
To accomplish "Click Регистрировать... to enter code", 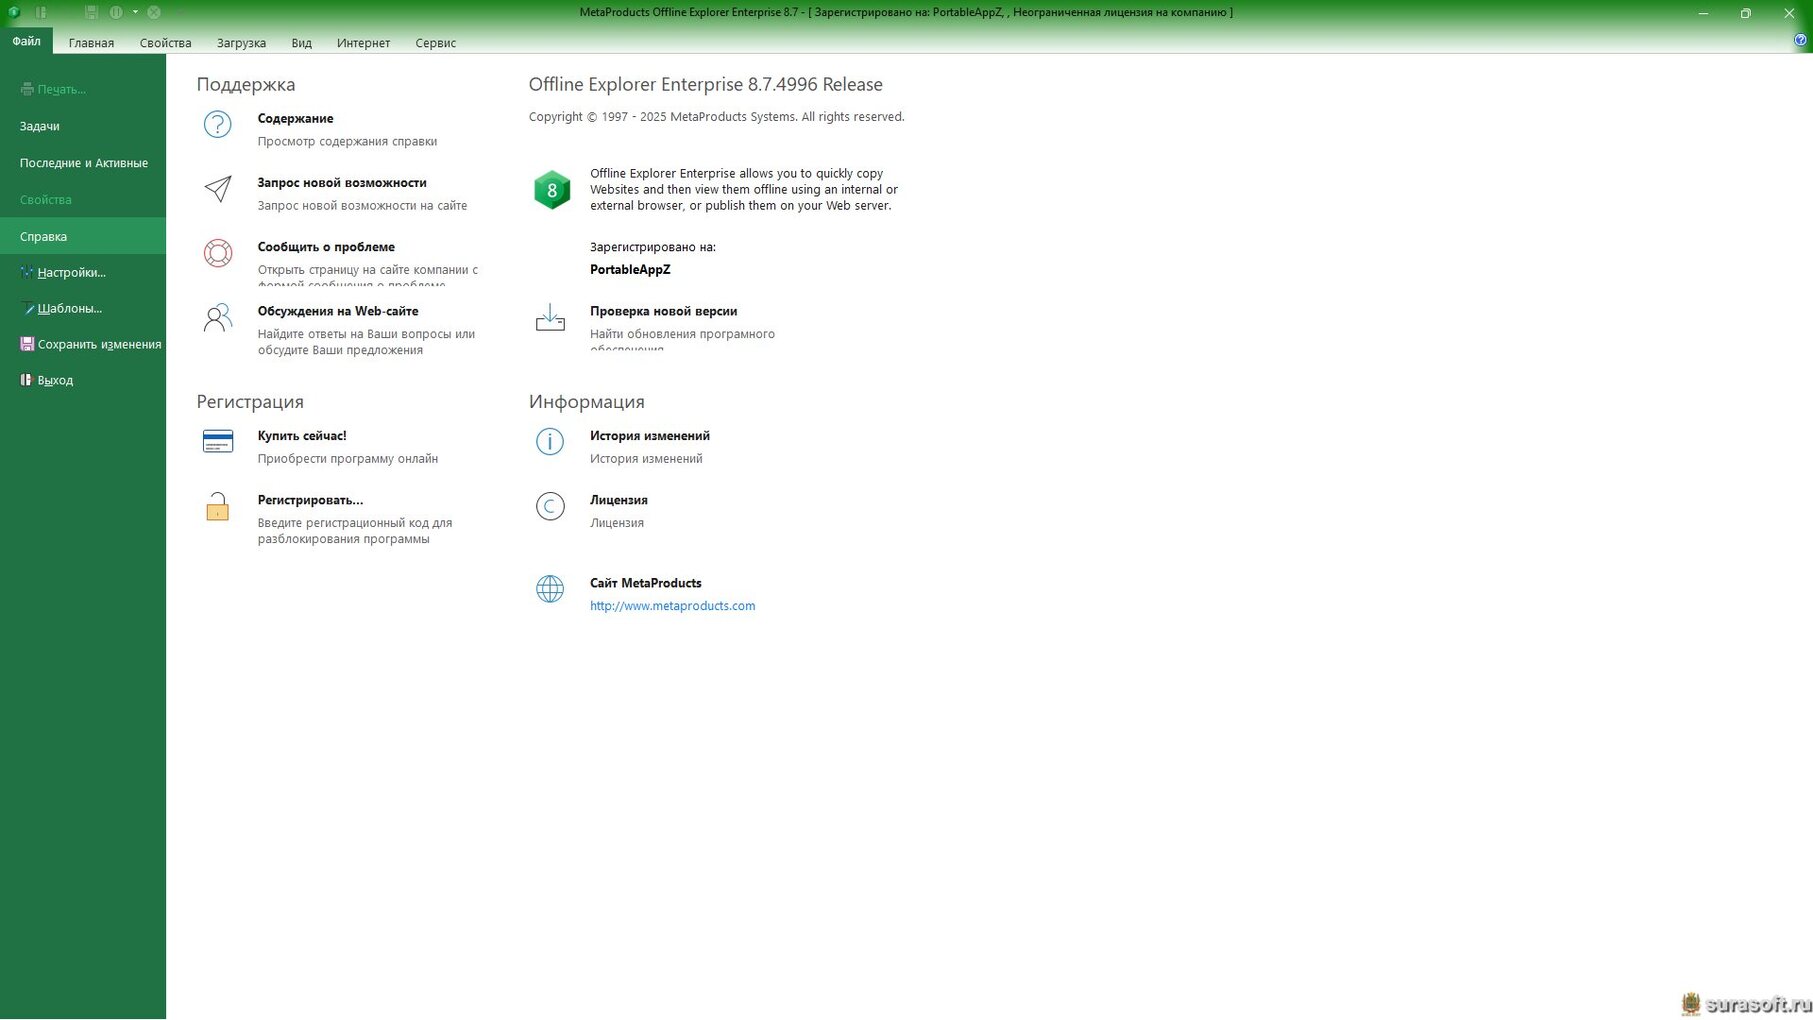I will (x=310, y=499).
